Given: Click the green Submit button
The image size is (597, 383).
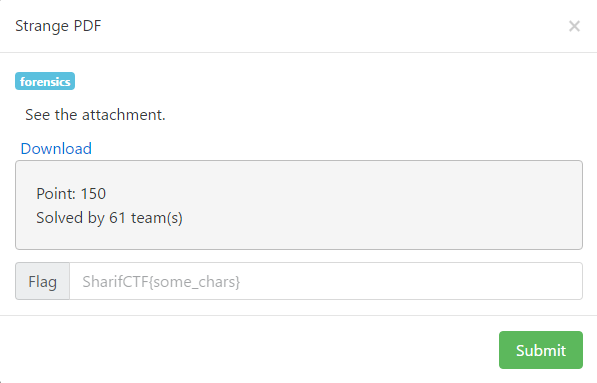Looking at the screenshot, I should pyautogui.click(x=541, y=350).
